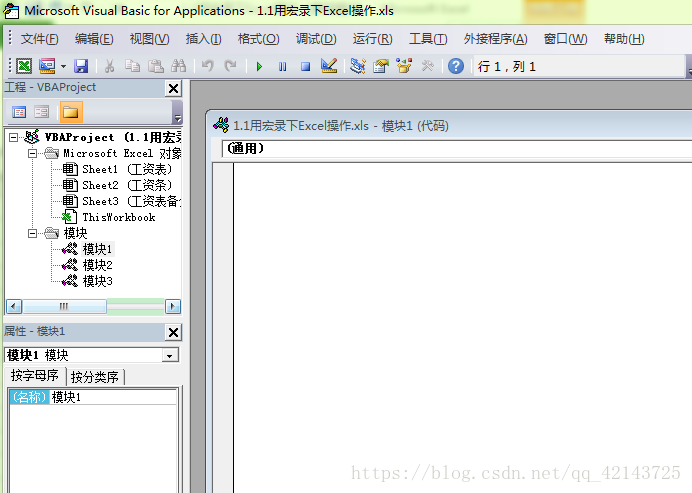Open the 帮助(H) menu
This screenshot has width=692, height=493.
point(624,39)
